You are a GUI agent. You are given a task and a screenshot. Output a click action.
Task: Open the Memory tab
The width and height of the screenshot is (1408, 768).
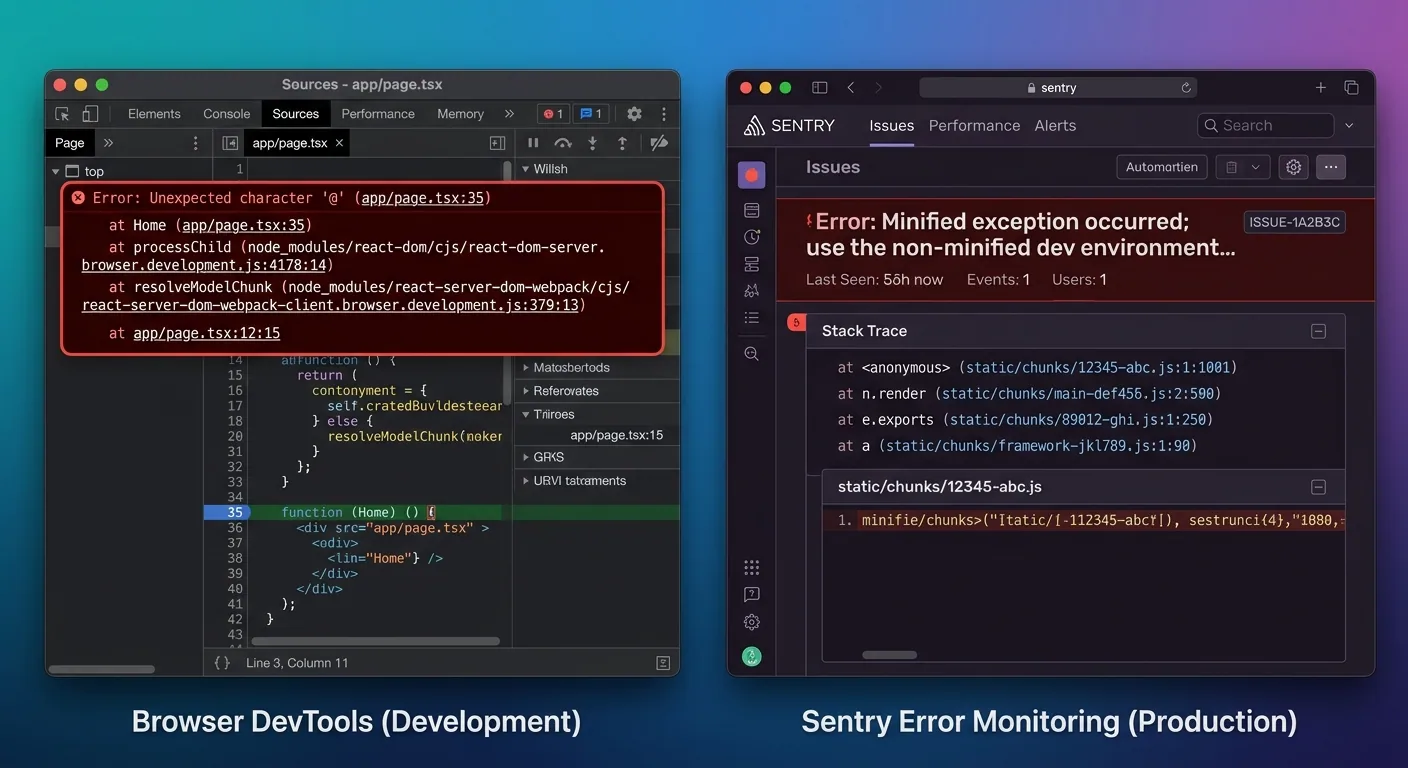coord(460,114)
